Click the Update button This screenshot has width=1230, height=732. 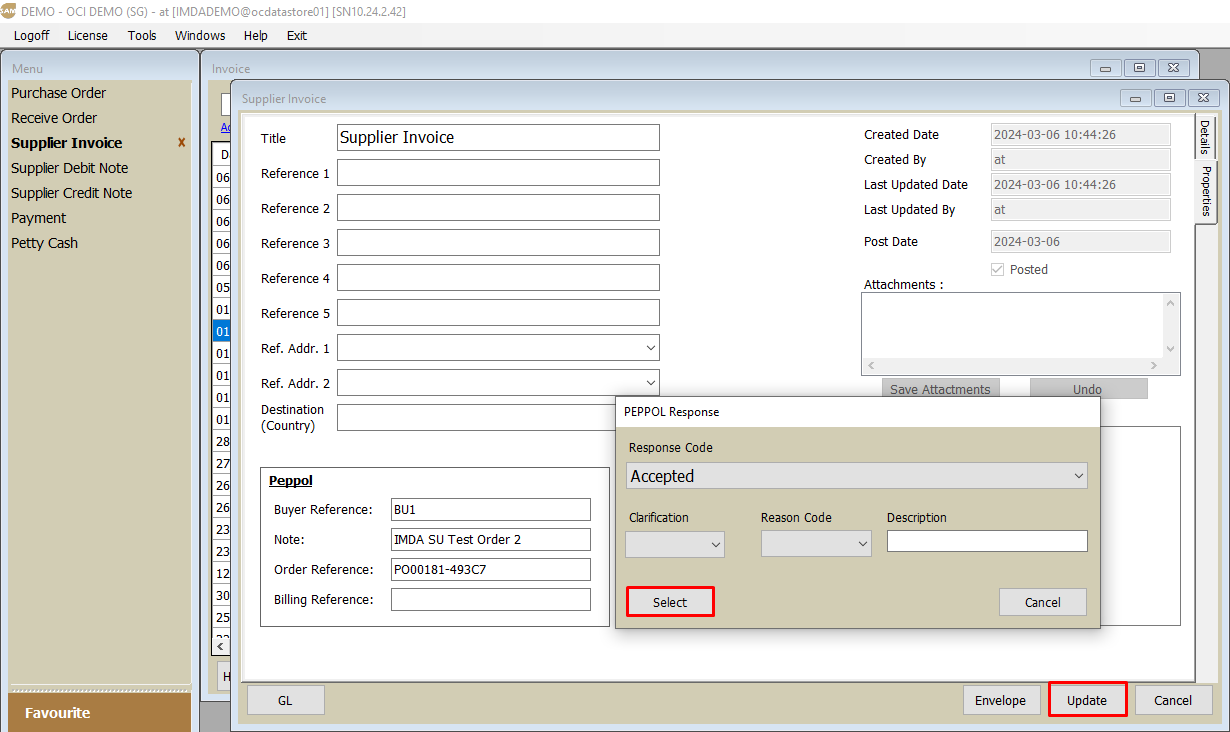1087,700
